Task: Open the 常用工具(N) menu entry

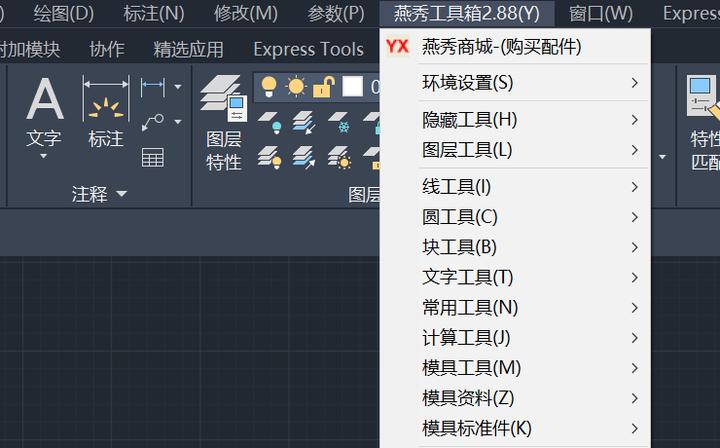Action: pyautogui.click(x=515, y=308)
